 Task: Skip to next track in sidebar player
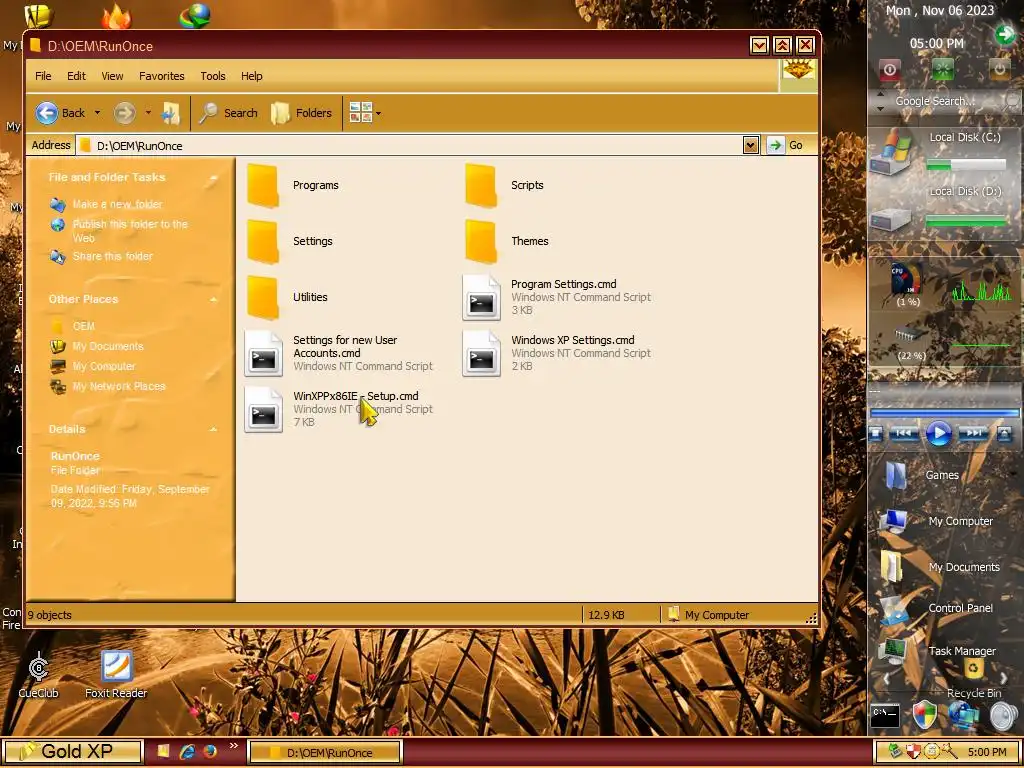tap(973, 434)
